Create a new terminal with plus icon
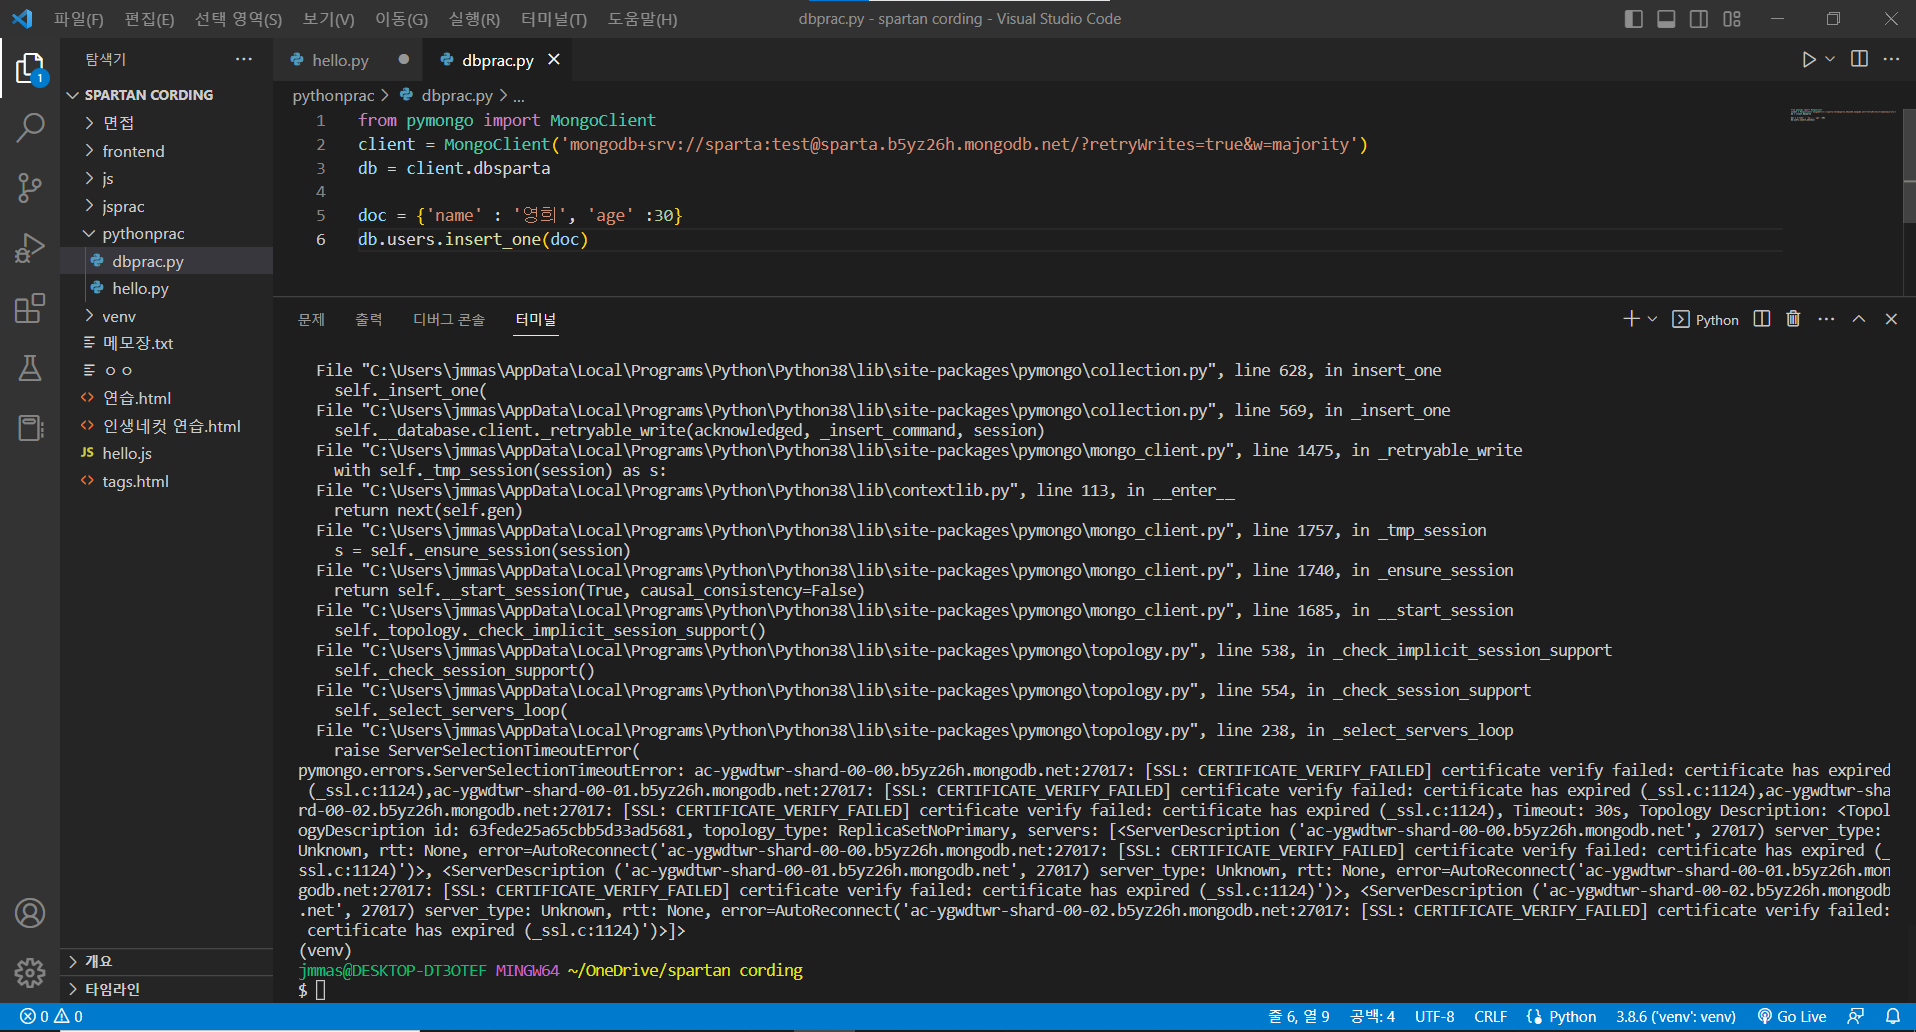 tap(1631, 319)
